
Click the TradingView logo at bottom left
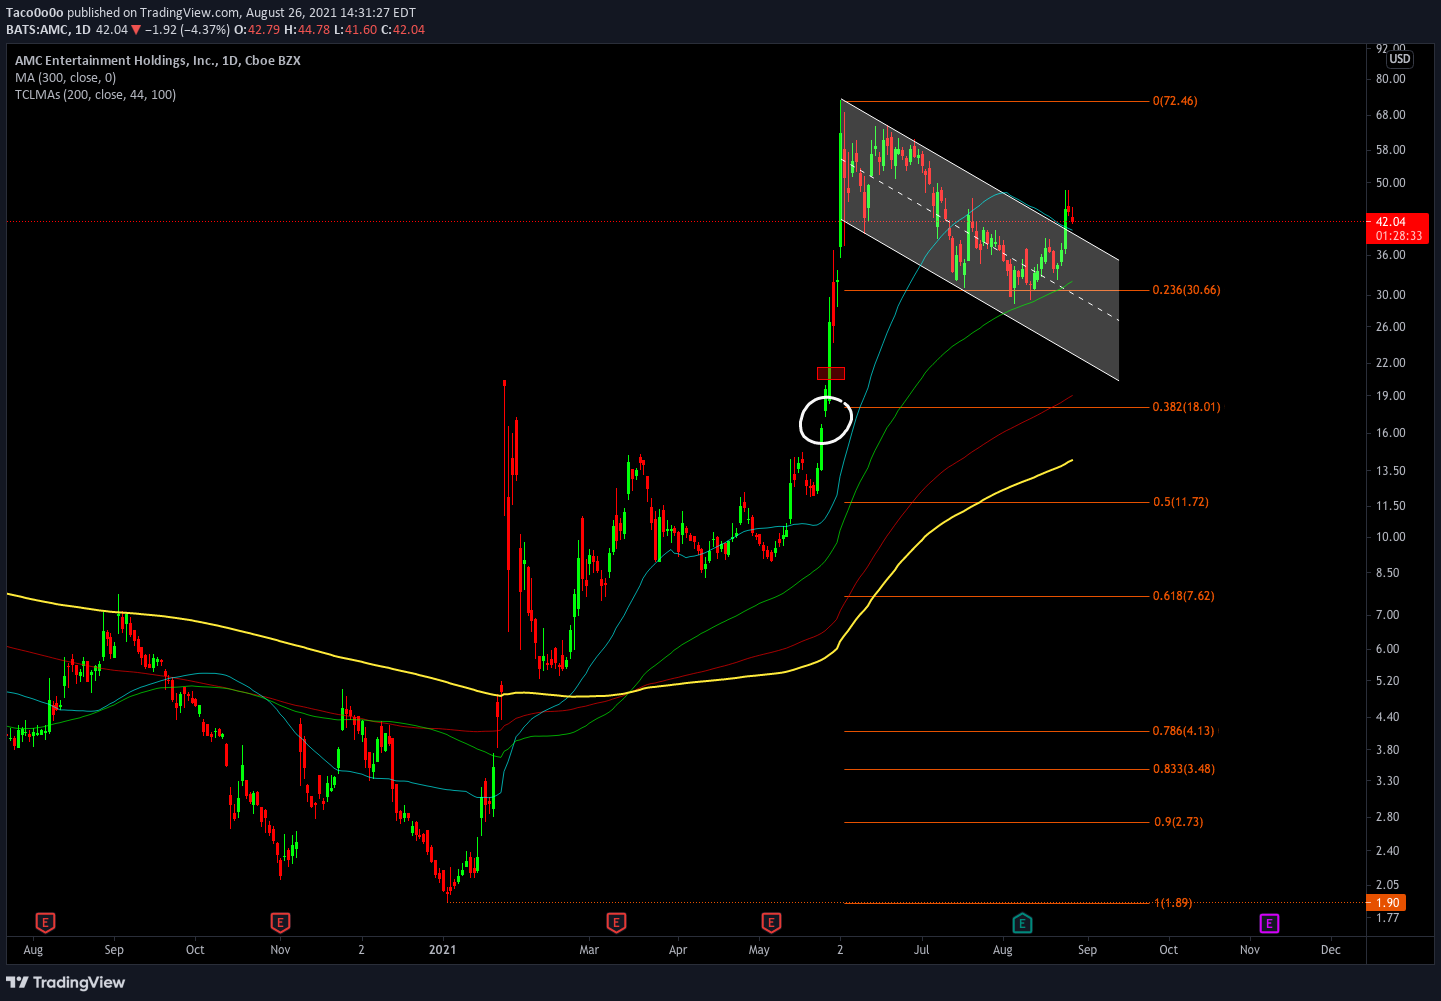click(66, 982)
